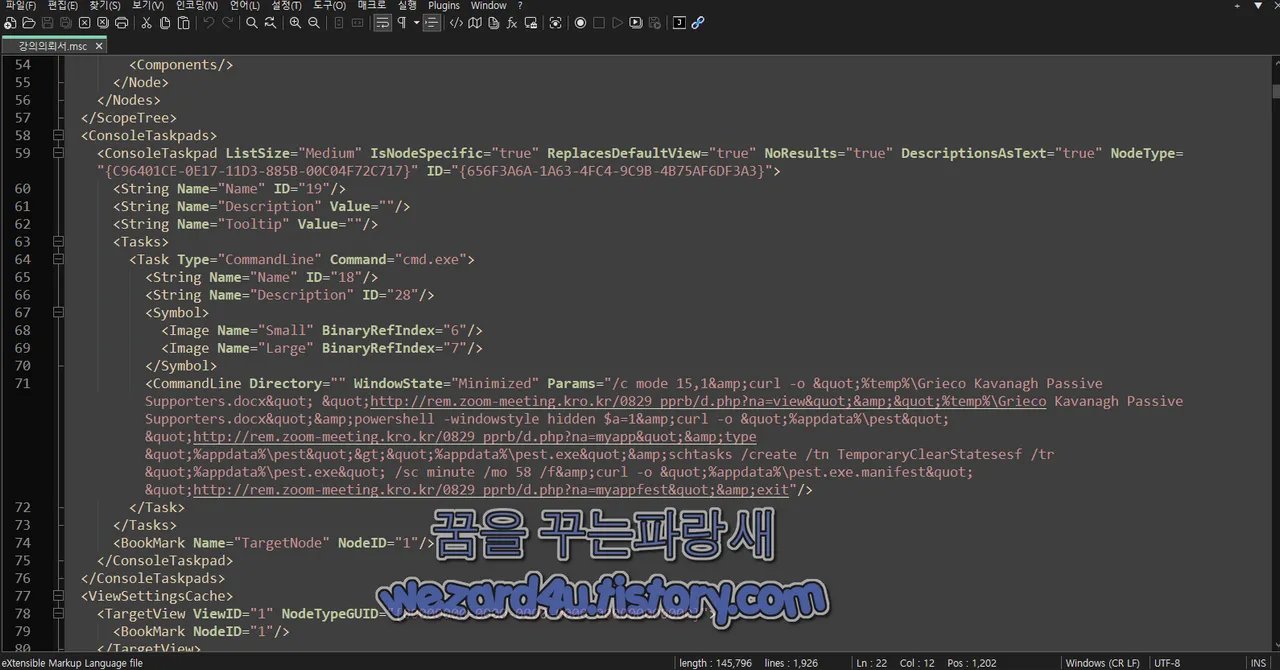This screenshot has height=670, width=1280.
Task: Open the Function List fx icon
Action: click(x=512, y=22)
